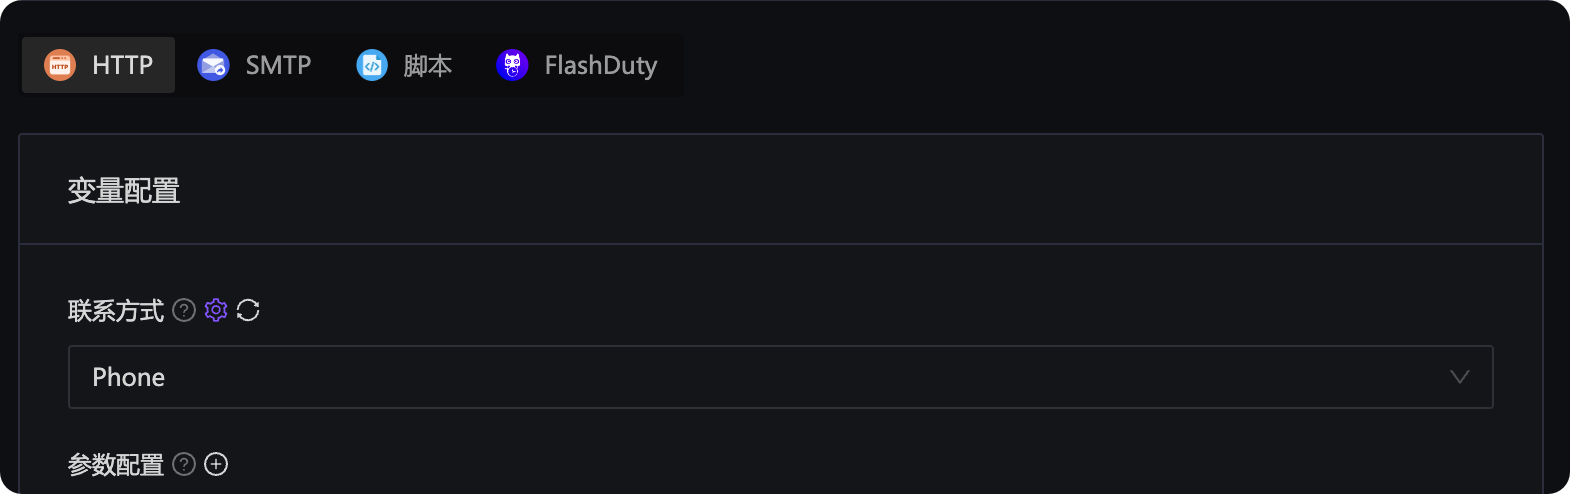This screenshot has height=494, width=1570.
Task: Click the 变量配置 section heading
Action: pyautogui.click(x=124, y=190)
